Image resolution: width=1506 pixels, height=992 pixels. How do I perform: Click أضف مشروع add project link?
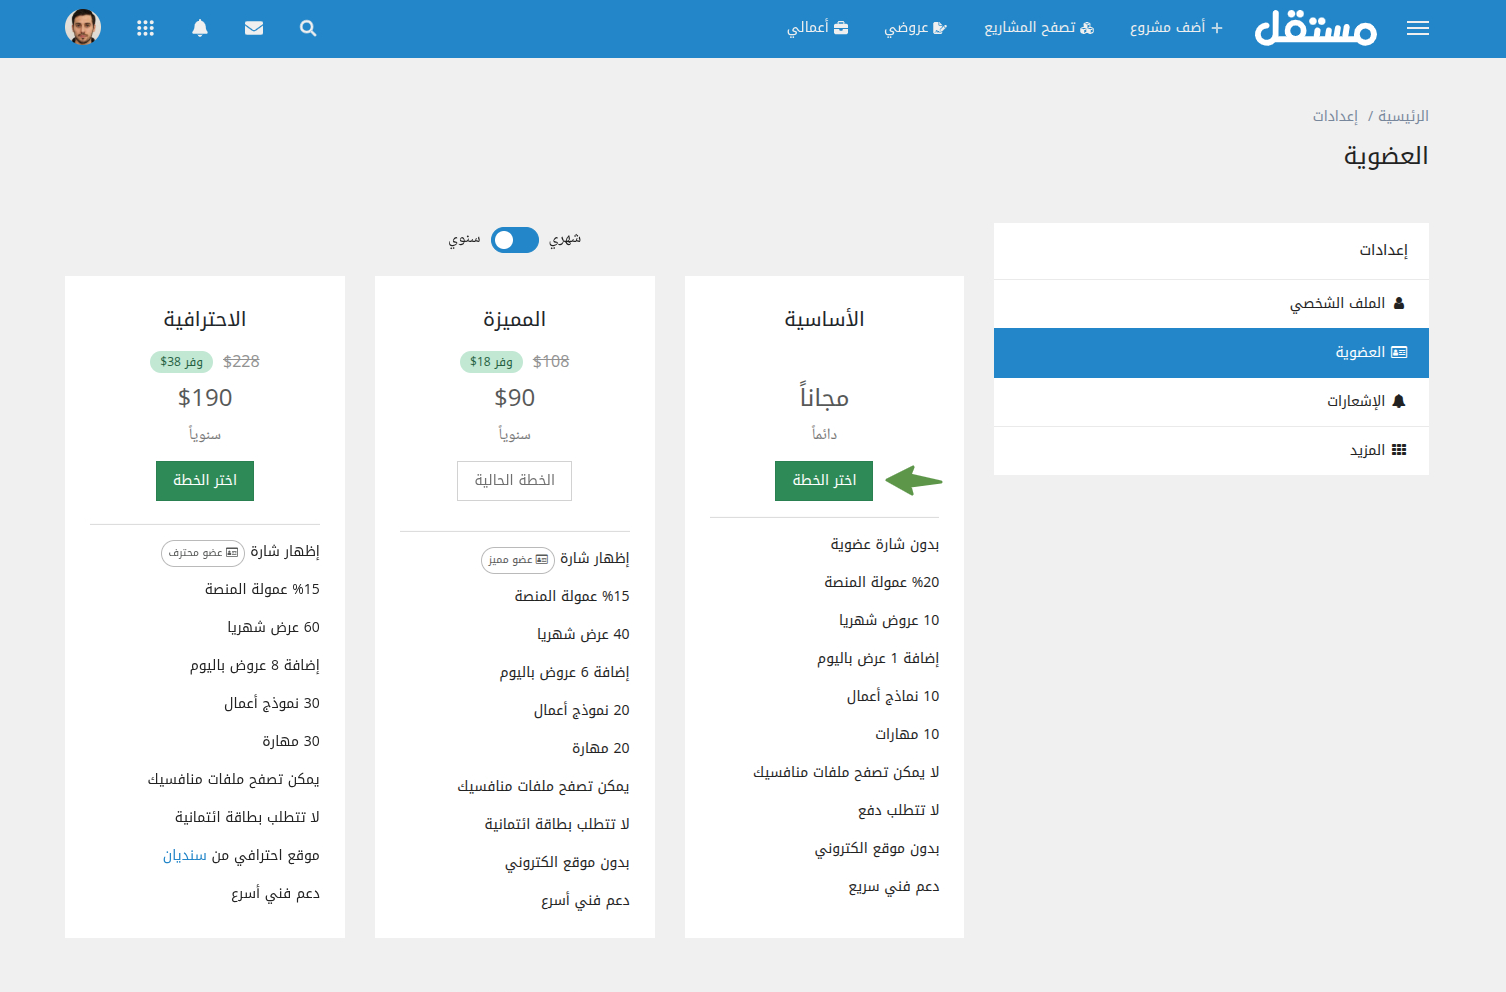pos(1176,28)
